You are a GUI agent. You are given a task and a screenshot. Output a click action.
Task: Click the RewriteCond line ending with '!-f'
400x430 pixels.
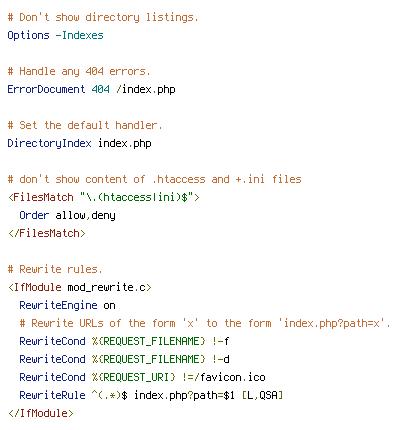124,341
